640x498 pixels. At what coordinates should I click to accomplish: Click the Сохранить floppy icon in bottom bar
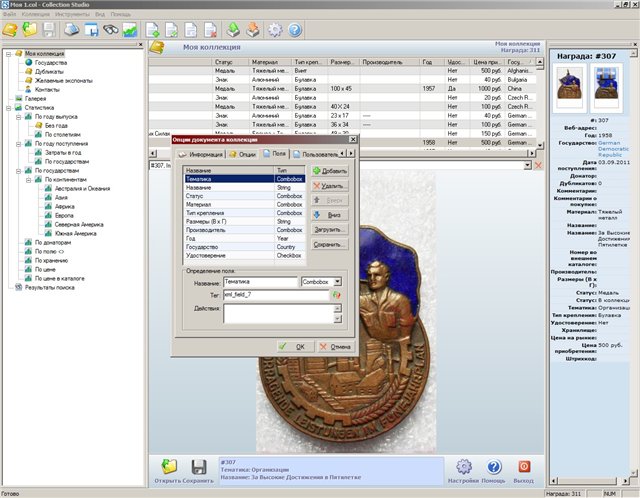199,467
